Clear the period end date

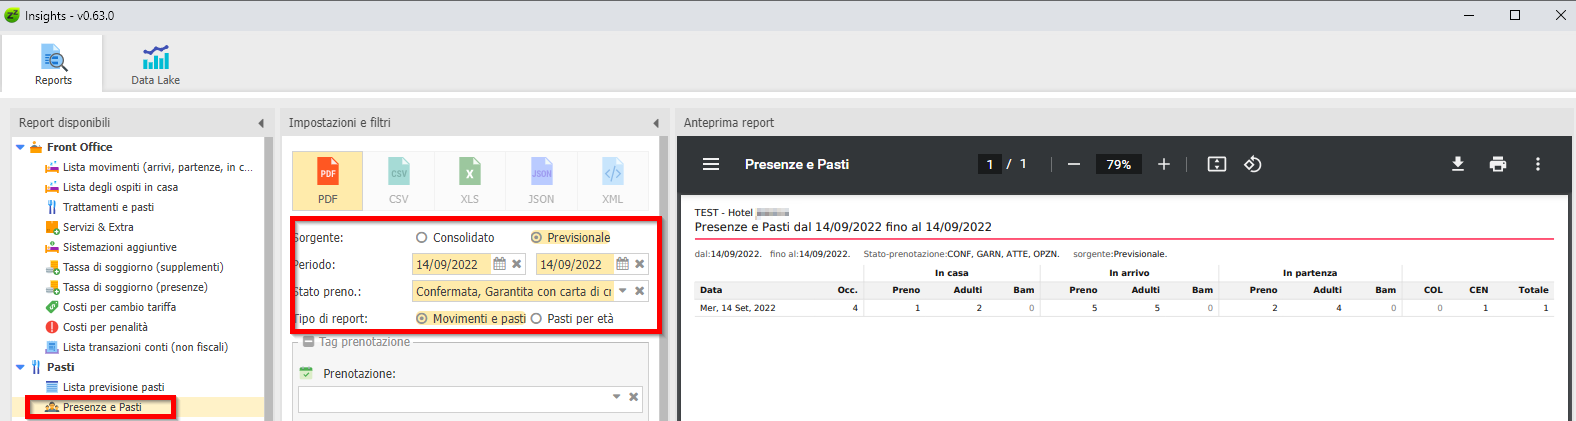point(640,265)
